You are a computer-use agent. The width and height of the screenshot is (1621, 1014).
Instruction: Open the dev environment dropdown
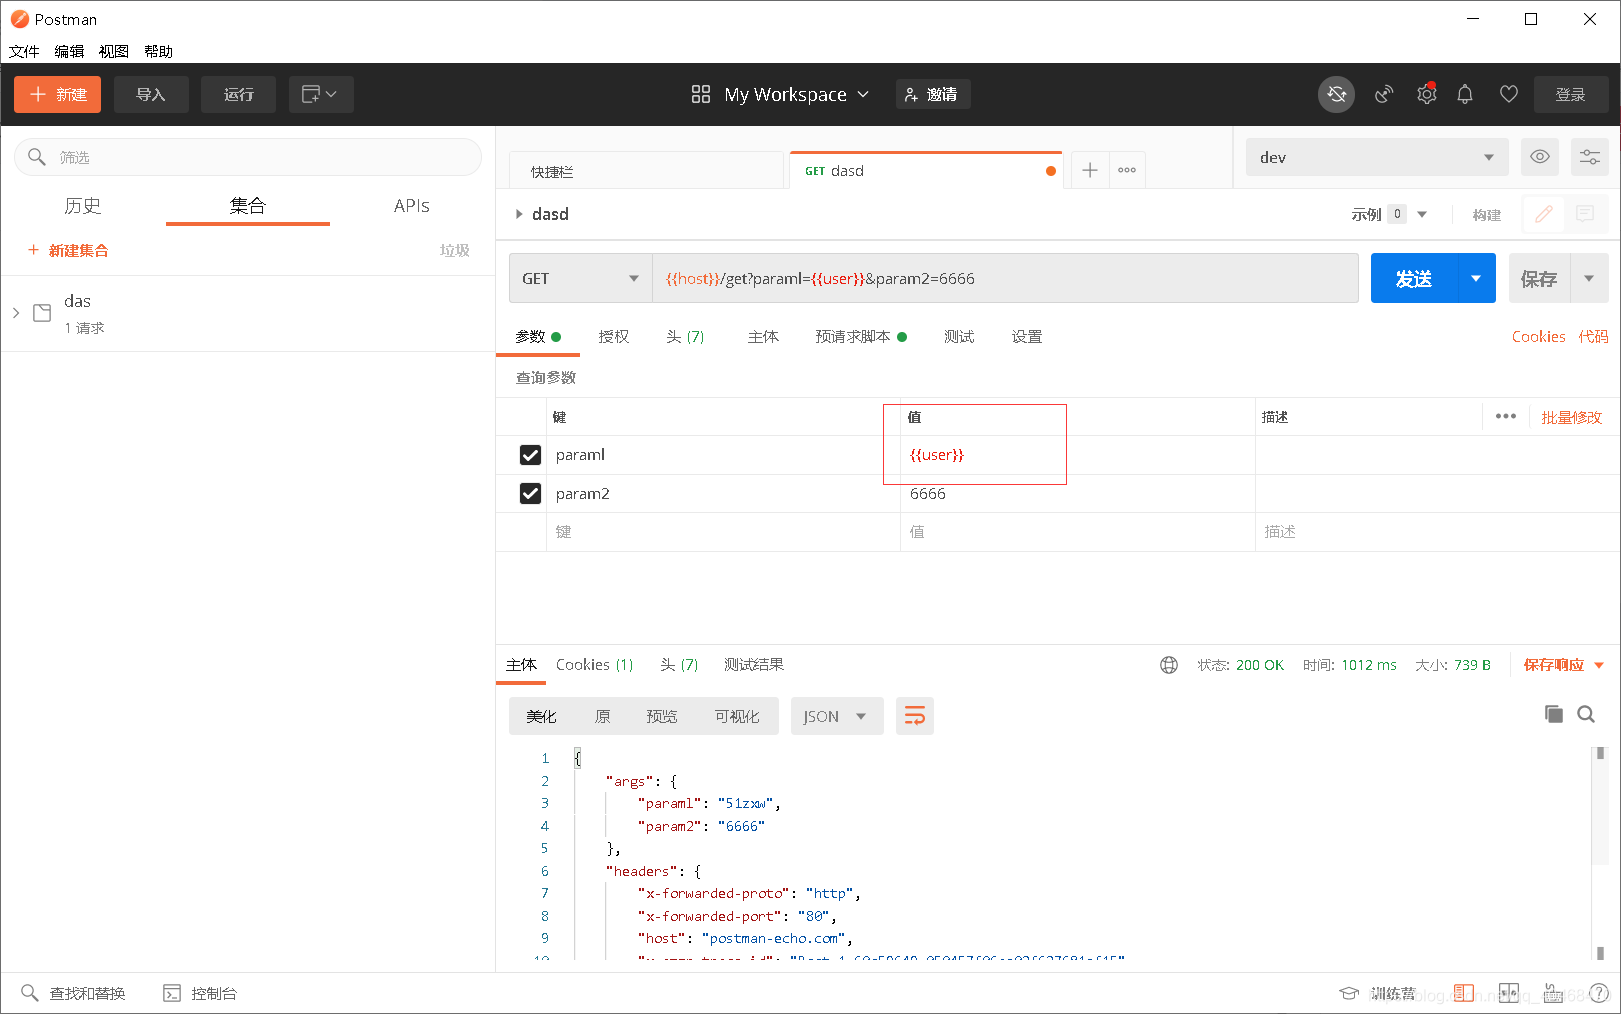pyautogui.click(x=1377, y=157)
